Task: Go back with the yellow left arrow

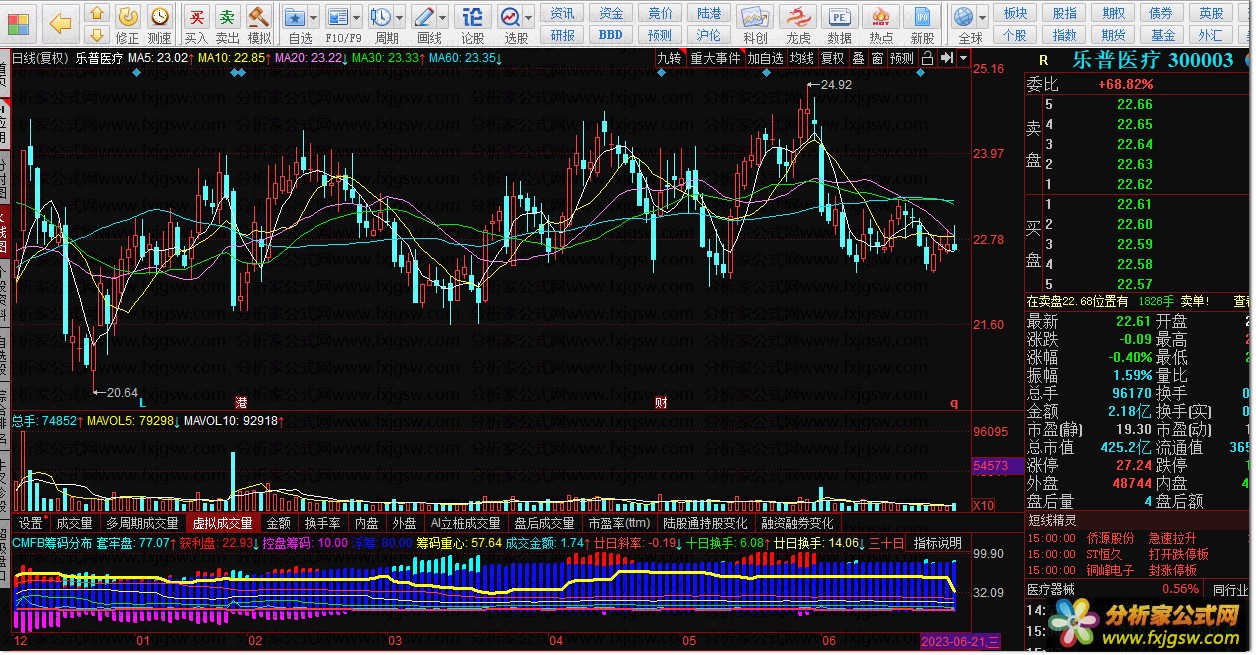Action: (60, 22)
